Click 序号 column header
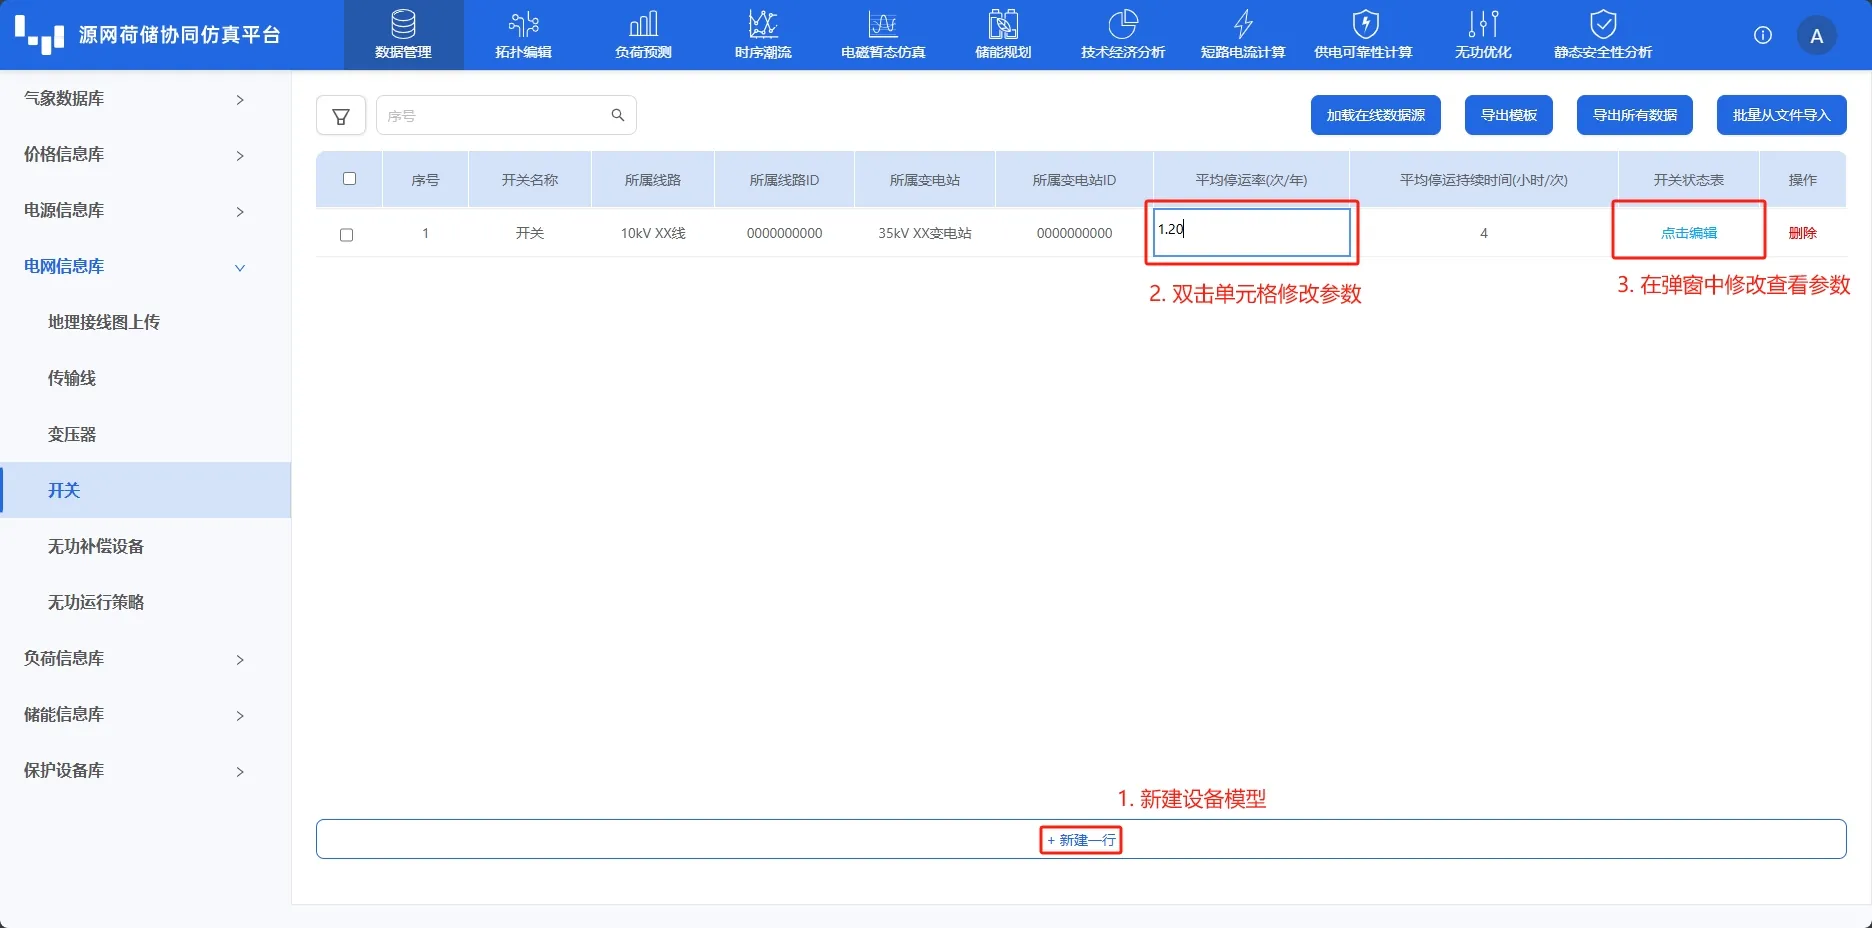Image resolution: width=1872 pixels, height=928 pixels. (425, 180)
